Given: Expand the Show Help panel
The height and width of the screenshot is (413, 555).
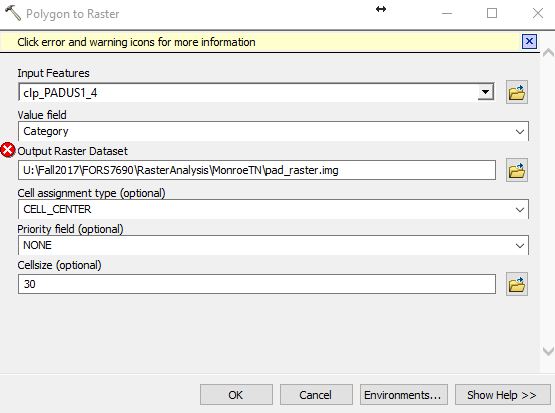Looking at the screenshot, I should pos(502,395).
